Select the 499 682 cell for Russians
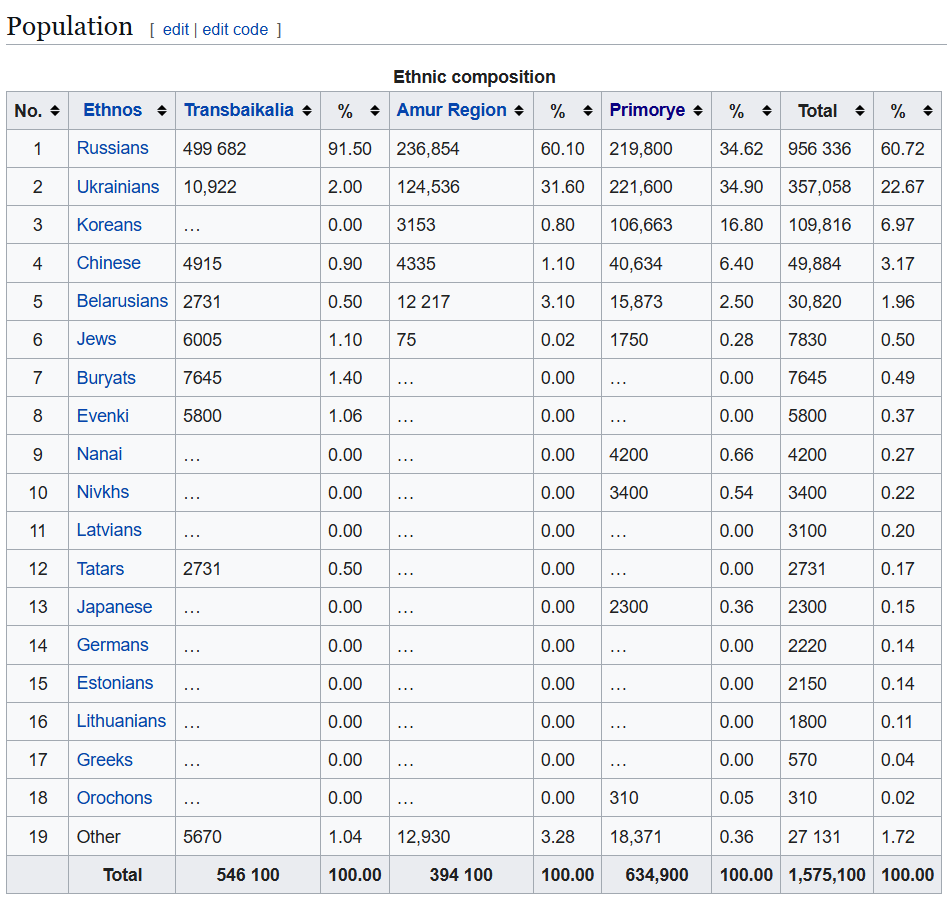This screenshot has width=947, height=901. click(248, 149)
